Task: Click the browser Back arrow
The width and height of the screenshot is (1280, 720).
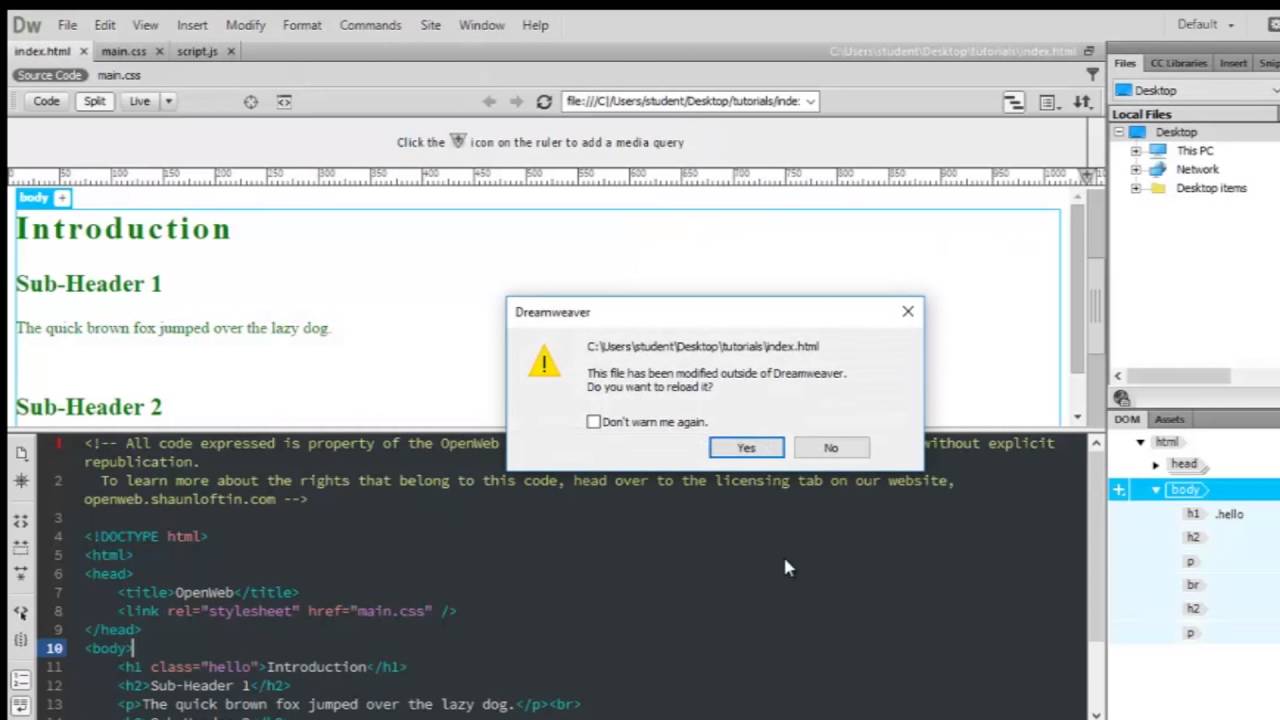Action: coord(489,101)
